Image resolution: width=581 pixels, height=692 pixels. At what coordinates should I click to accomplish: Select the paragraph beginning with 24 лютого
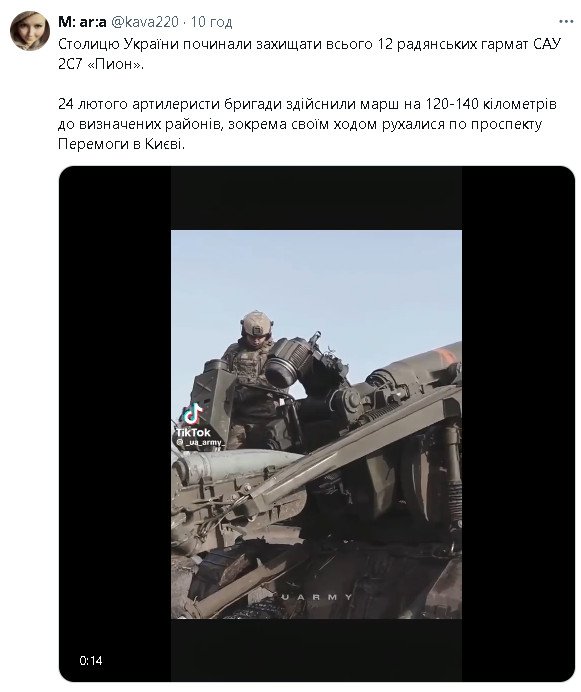pos(307,124)
